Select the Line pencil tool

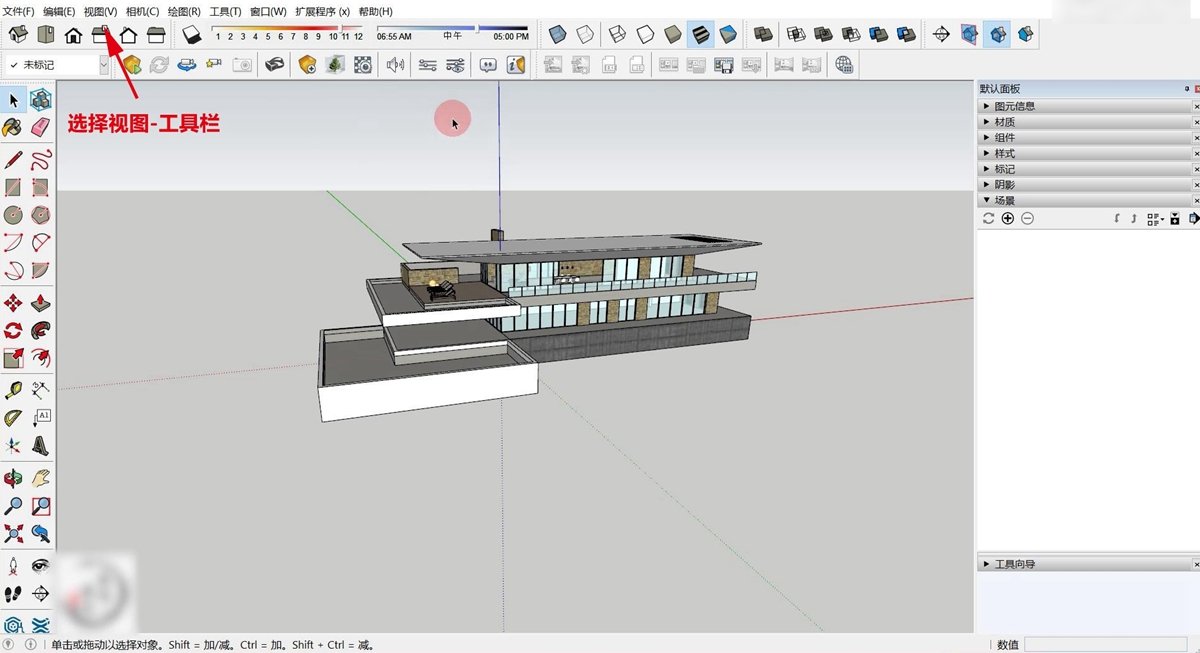click(13, 158)
